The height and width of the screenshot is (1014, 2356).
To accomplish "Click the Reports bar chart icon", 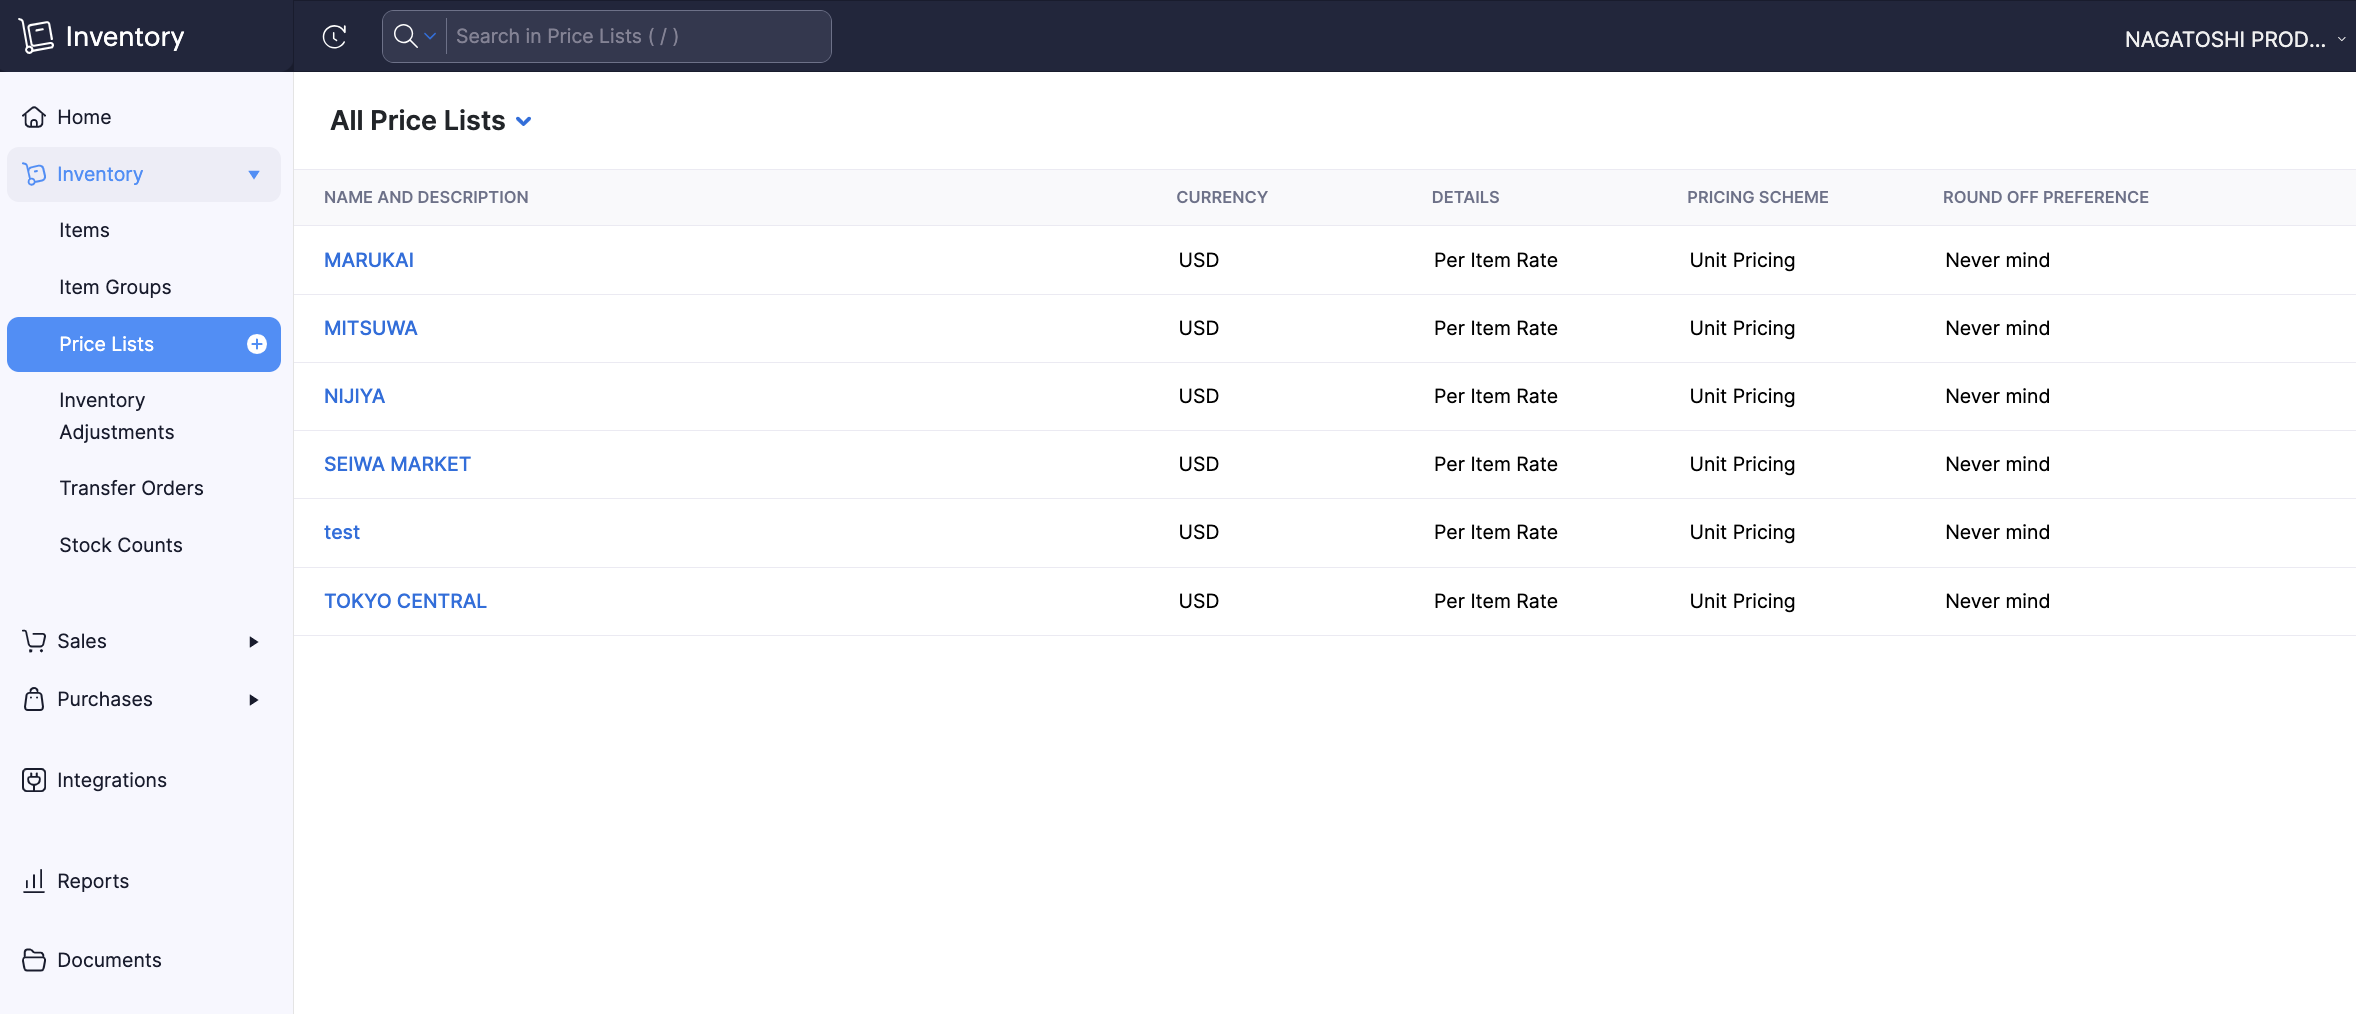I will tap(34, 881).
